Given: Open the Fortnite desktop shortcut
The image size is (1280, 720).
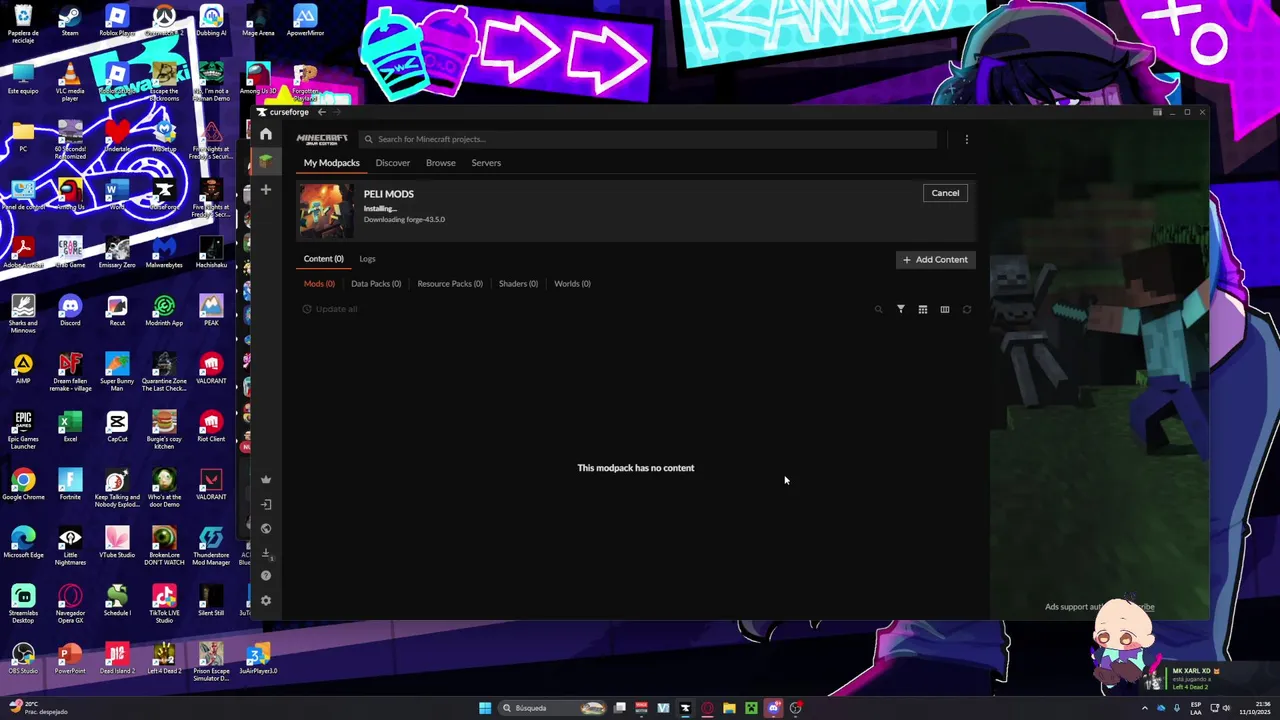Looking at the screenshot, I should click(x=70, y=484).
